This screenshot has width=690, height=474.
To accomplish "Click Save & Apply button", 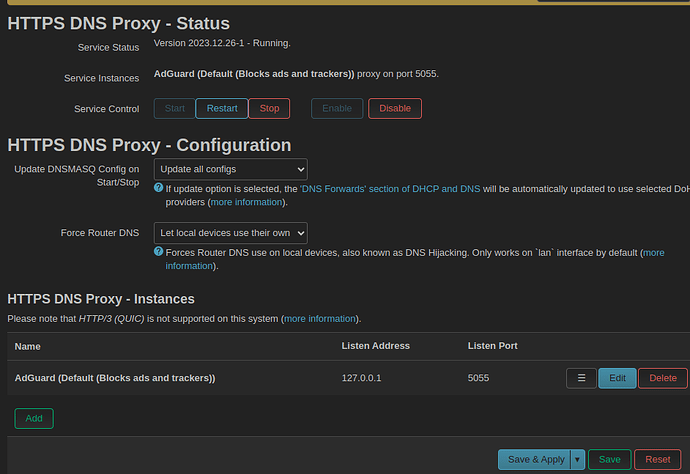I will (x=534, y=459).
